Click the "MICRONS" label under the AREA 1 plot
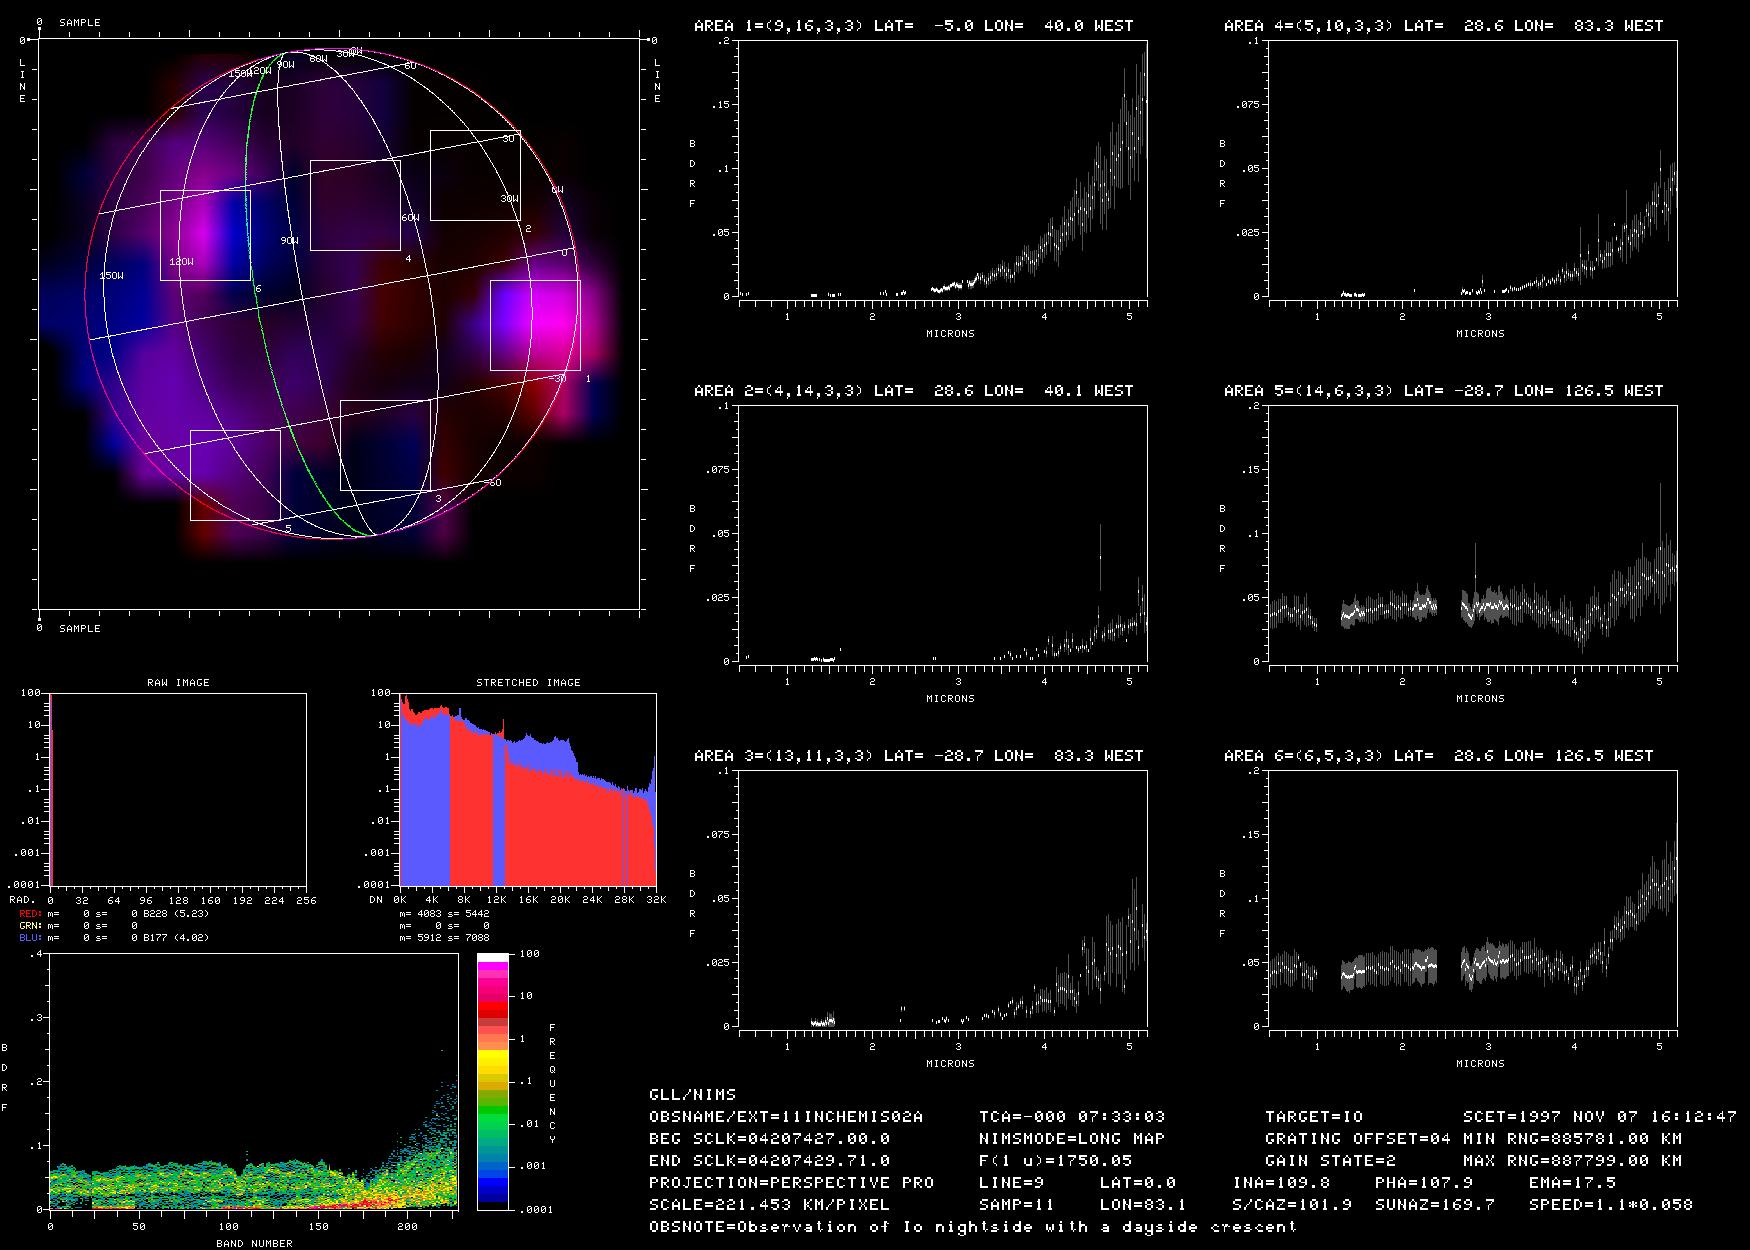This screenshot has height=1250, width=1750. (950, 334)
